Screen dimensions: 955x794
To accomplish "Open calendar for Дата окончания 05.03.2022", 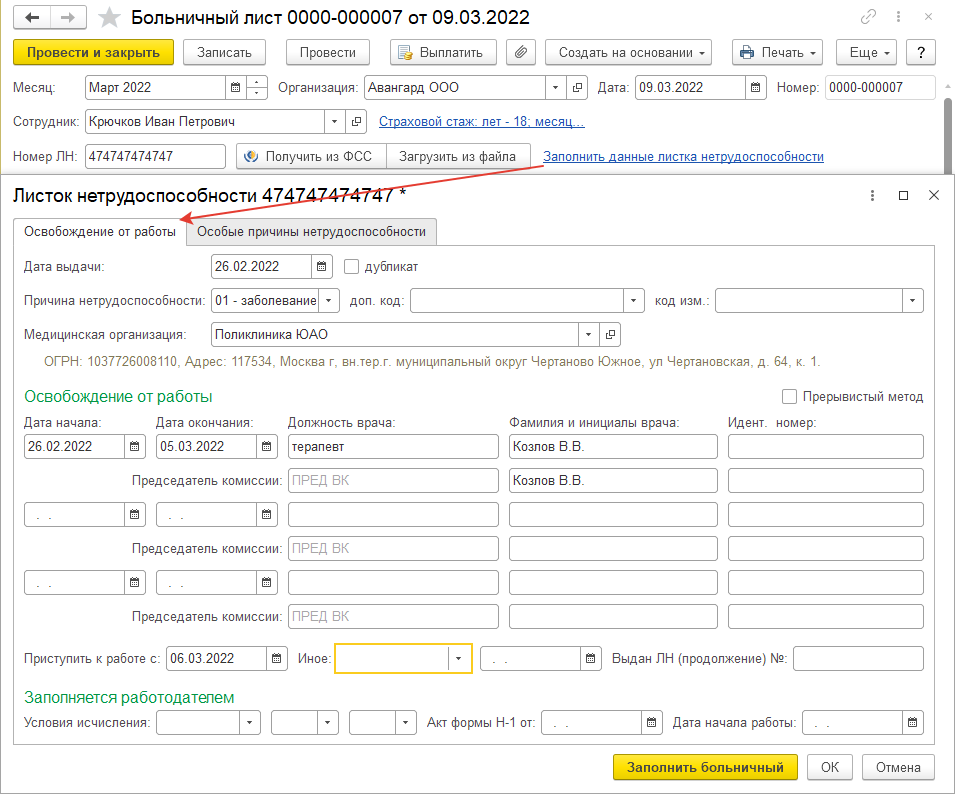I will [267, 447].
